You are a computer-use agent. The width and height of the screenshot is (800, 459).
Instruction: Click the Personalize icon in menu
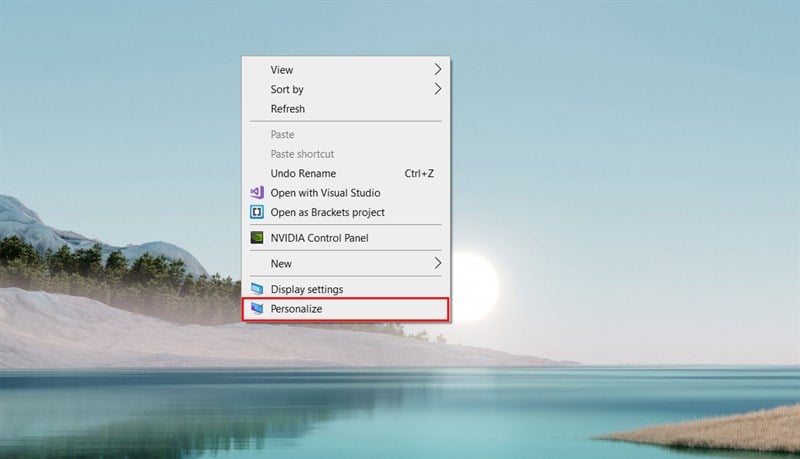click(256, 310)
